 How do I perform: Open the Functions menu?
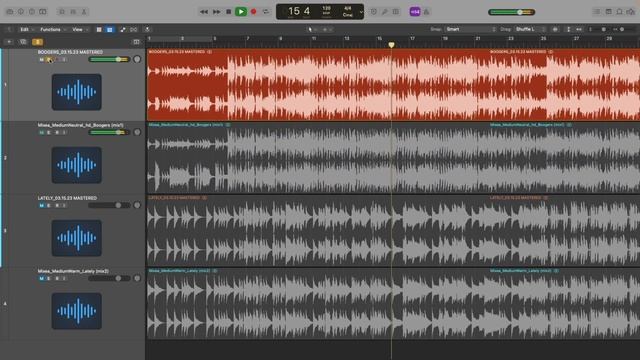coord(53,29)
